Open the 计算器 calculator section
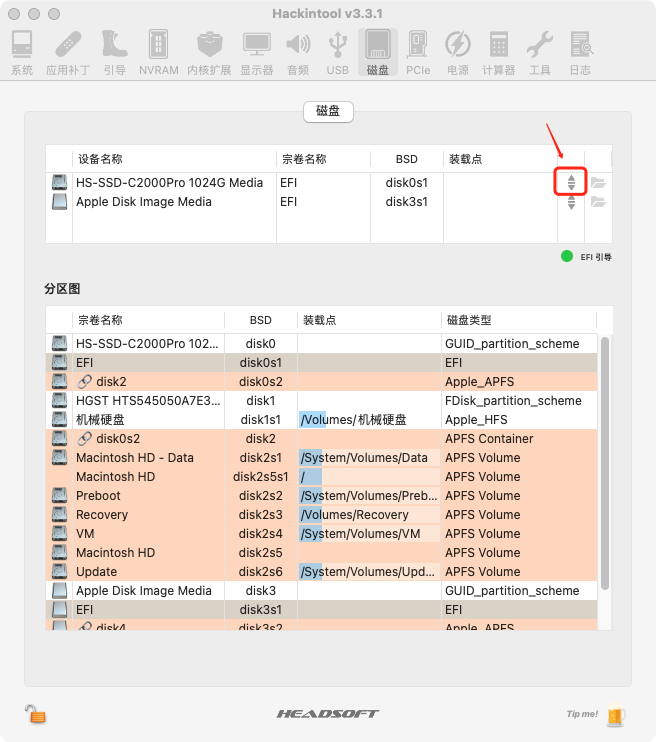The width and height of the screenshot is (656, 742). (x=498, y=52)
